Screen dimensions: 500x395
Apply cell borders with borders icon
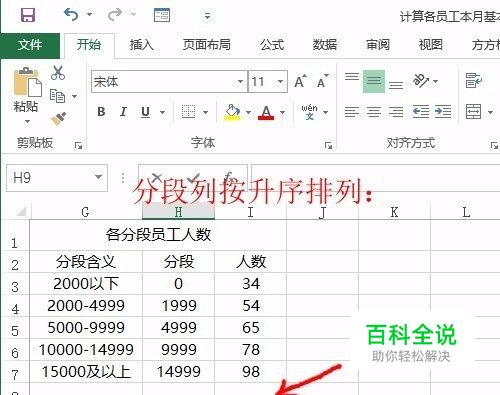pos(188,112)
